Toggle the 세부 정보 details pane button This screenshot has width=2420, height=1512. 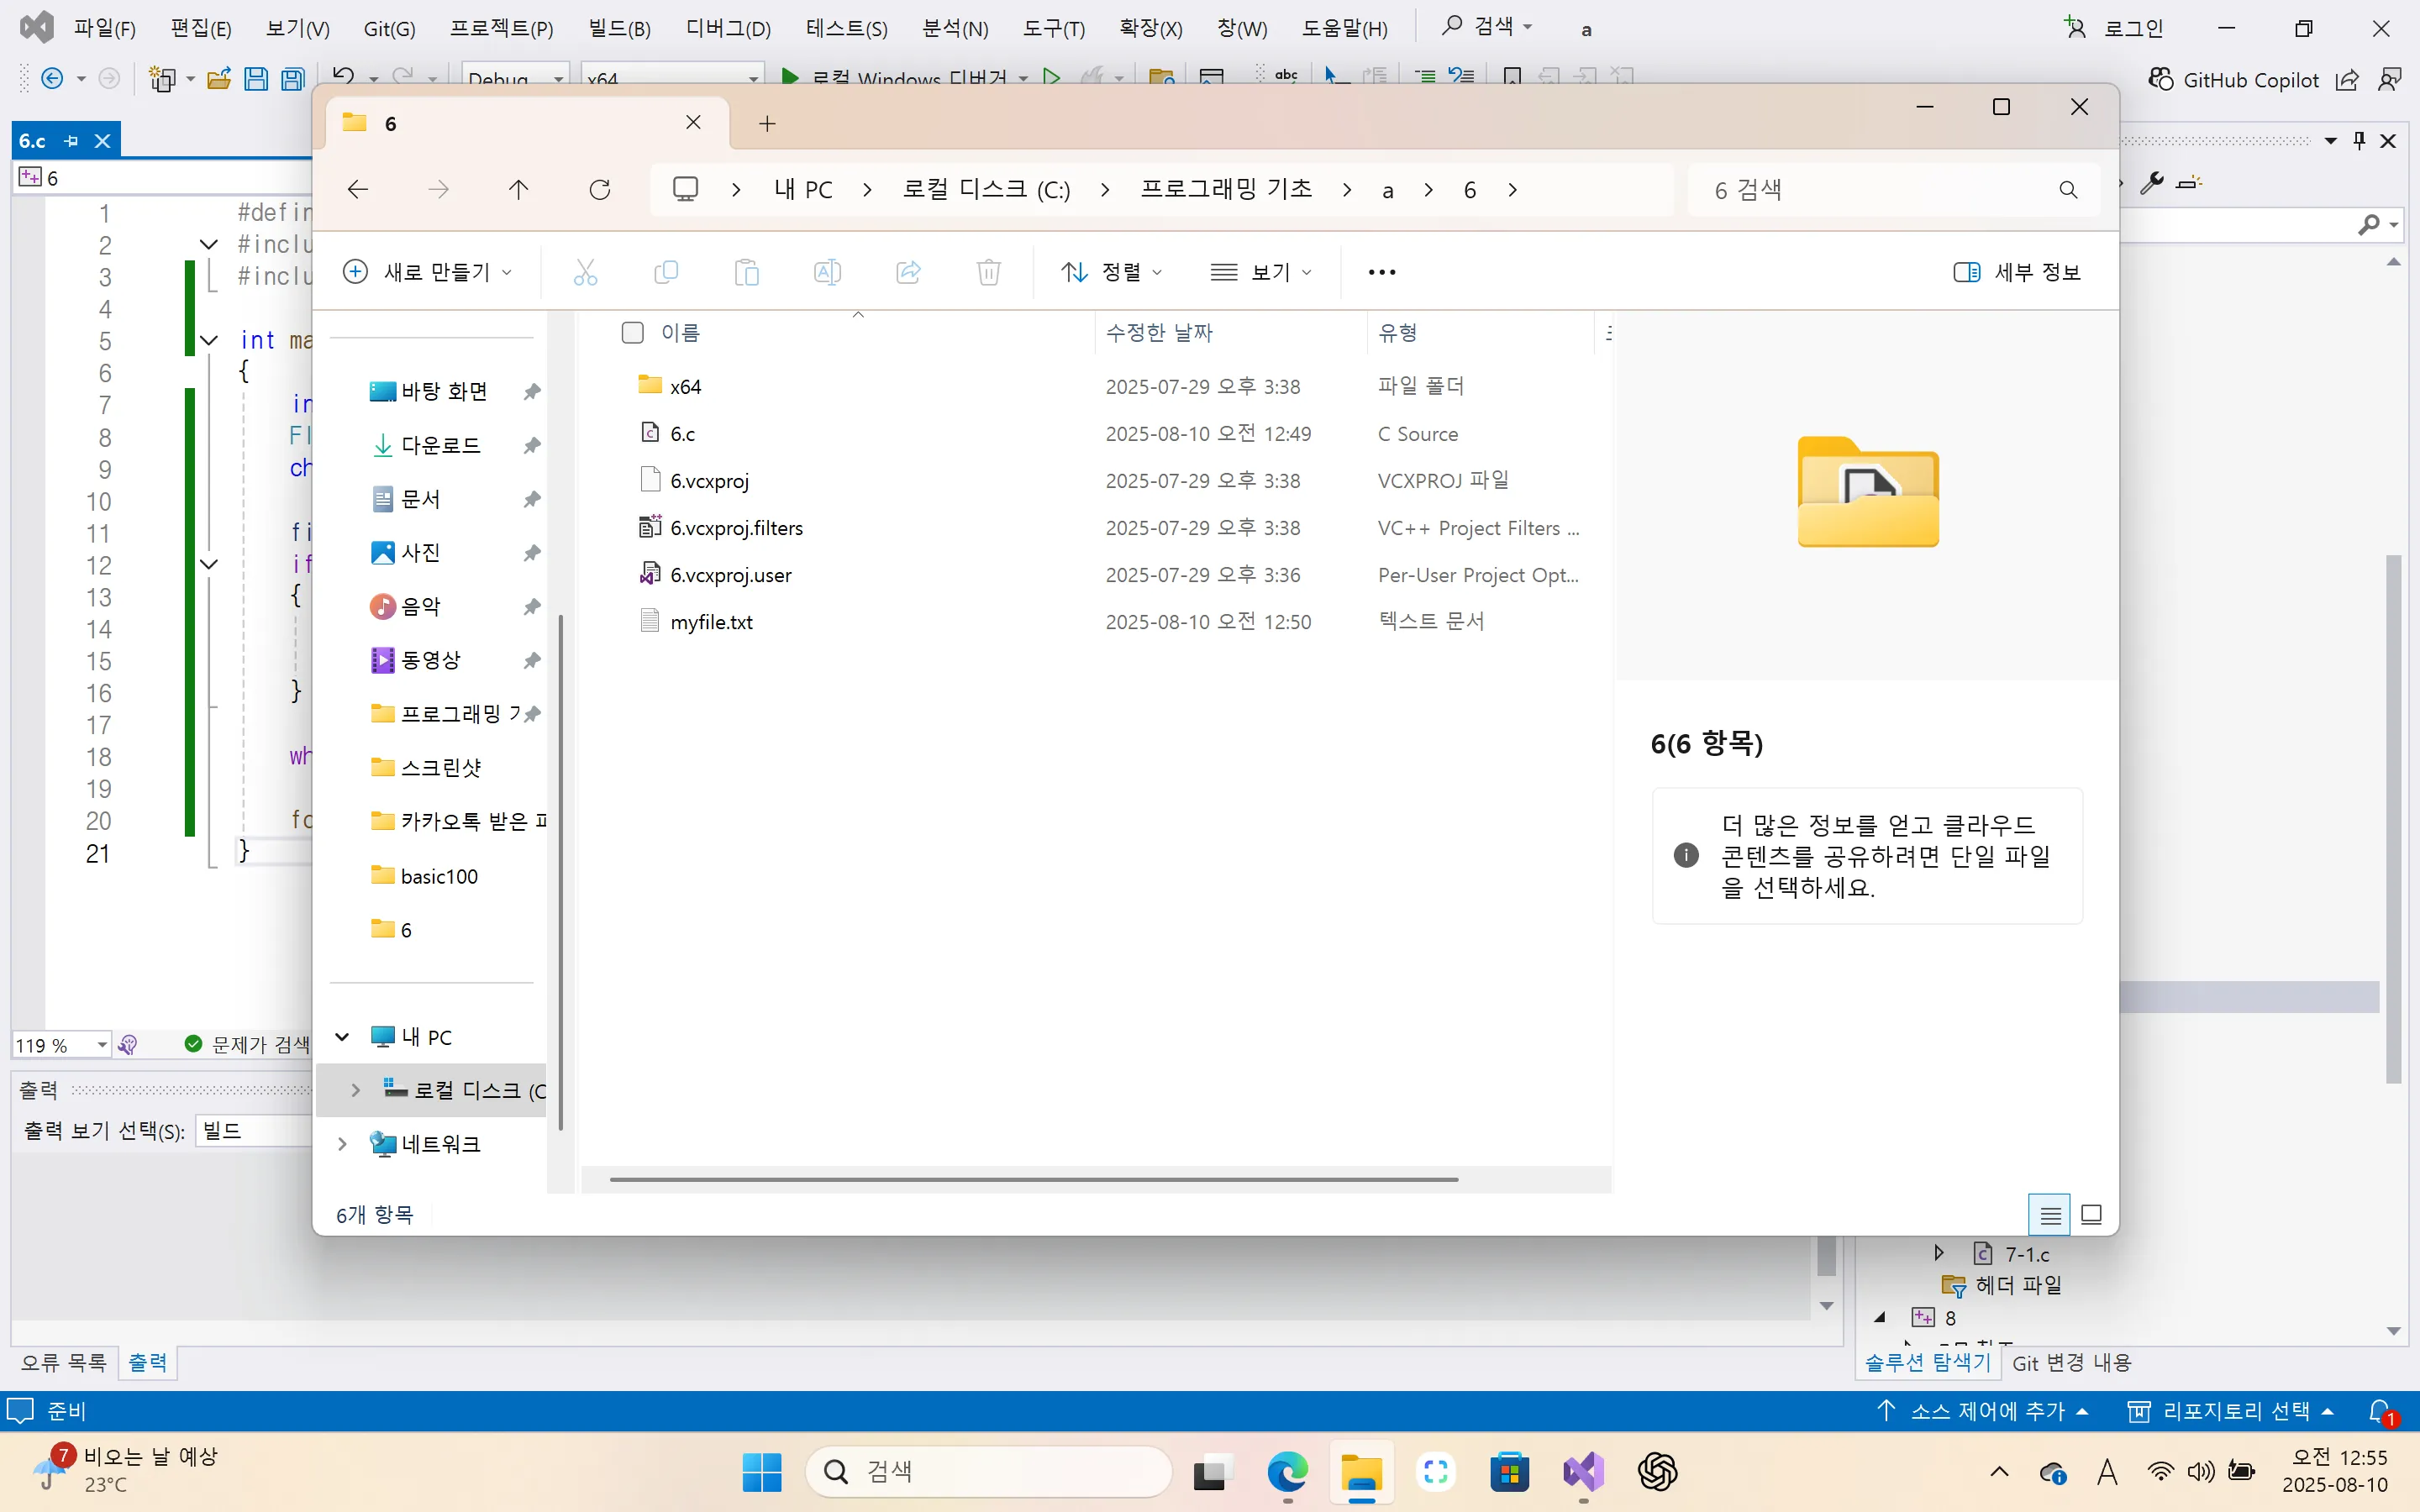coord(2016,272)
